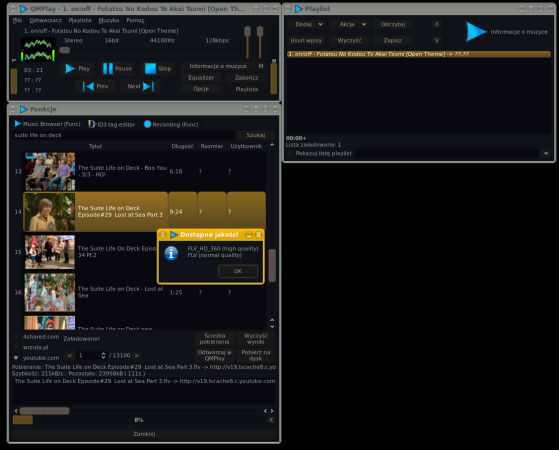Screen dimensions: 559x450
Task: Open the Pomoc menu
Action: point(135,20)
